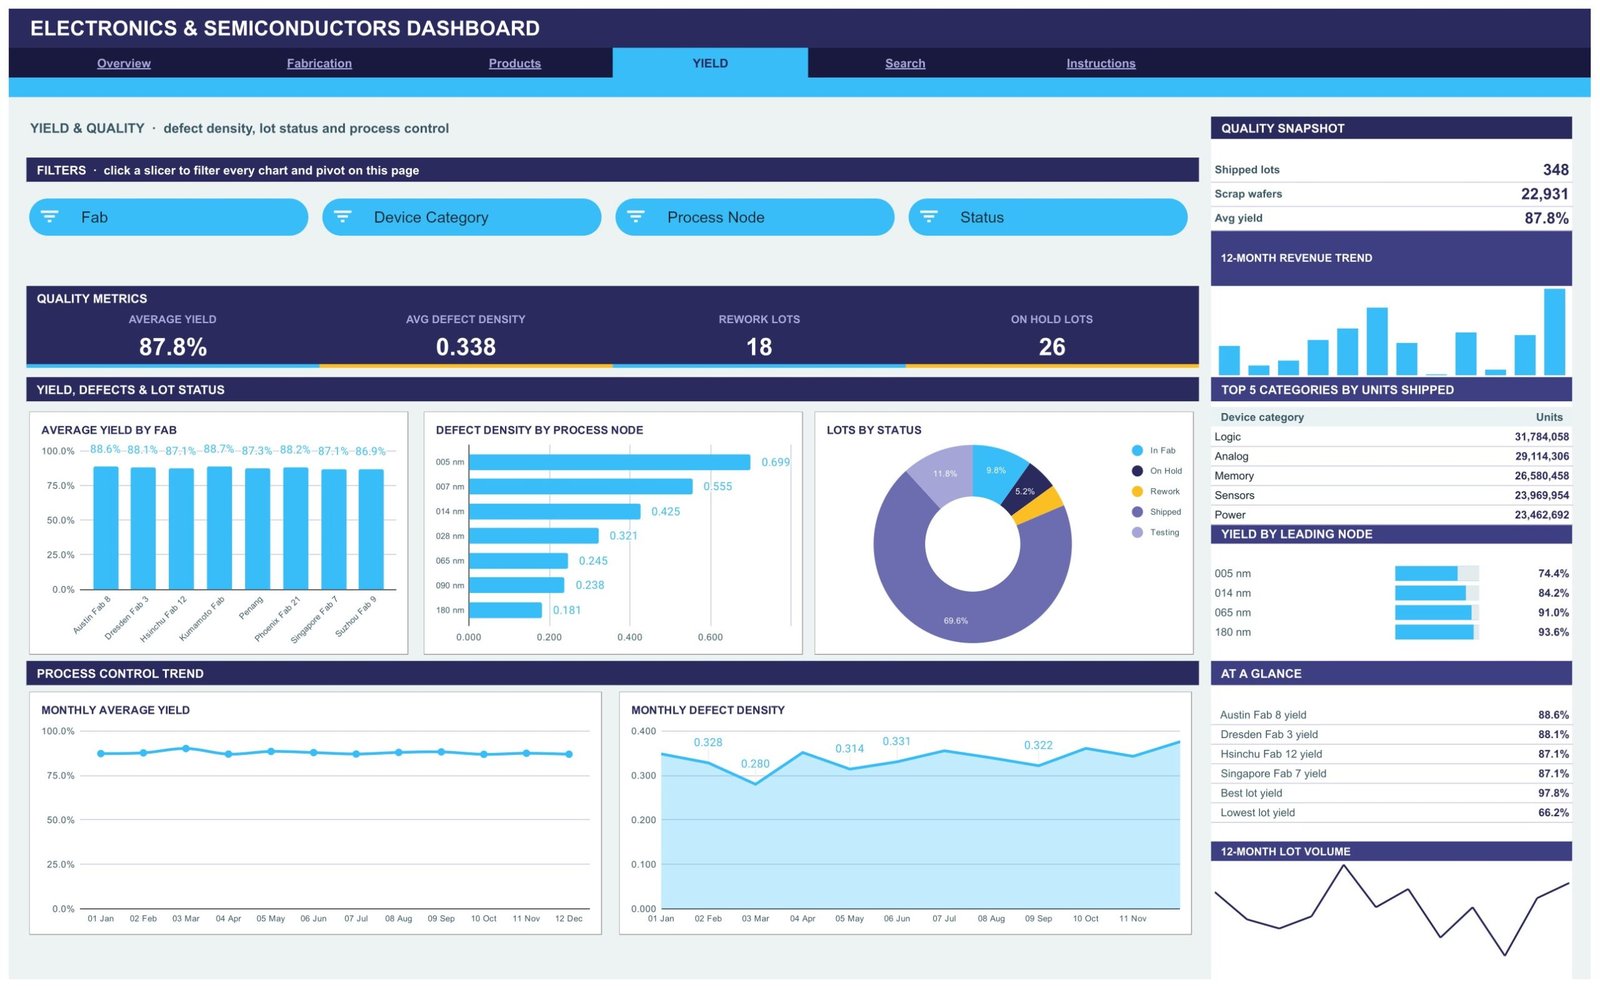Click the On Hold legend marker
Viewport: 1600px width, 988px height.
coord(1137,471)
